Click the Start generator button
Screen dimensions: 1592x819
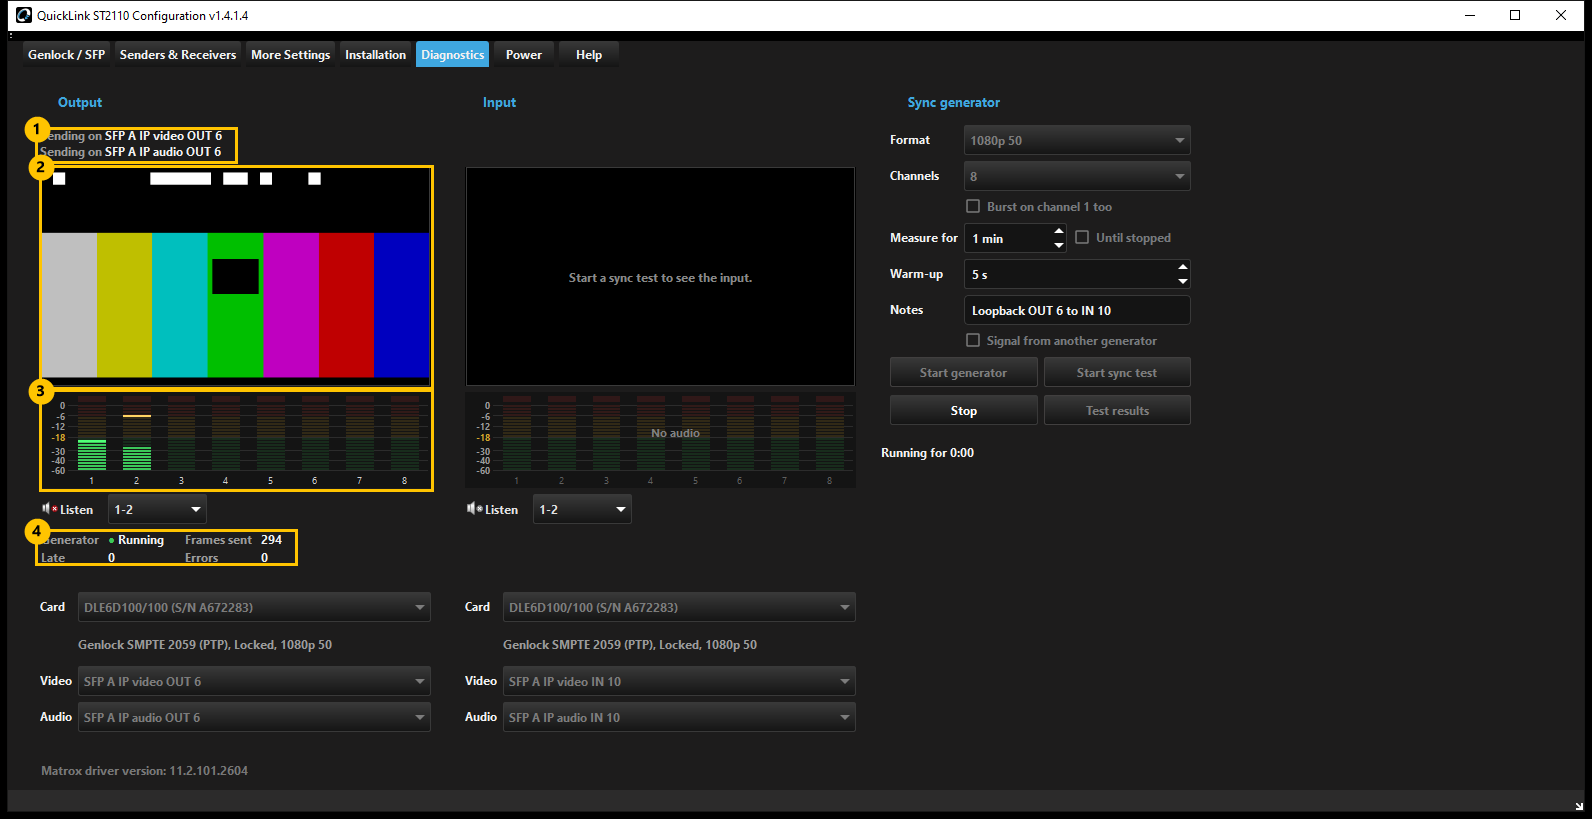click(x=963, y=372)
